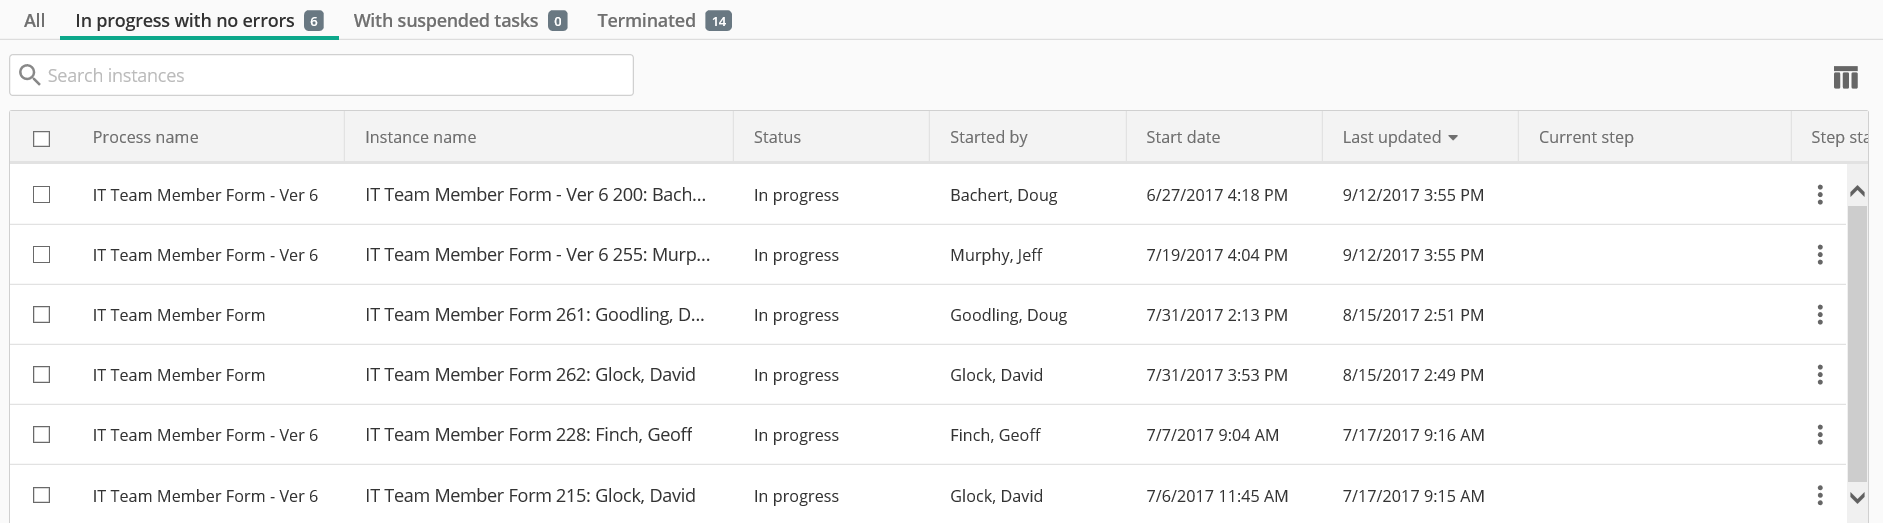The height and width of the screenshot is (523, 1883).
Task: Sort by Process name column header
Action: 145,137
